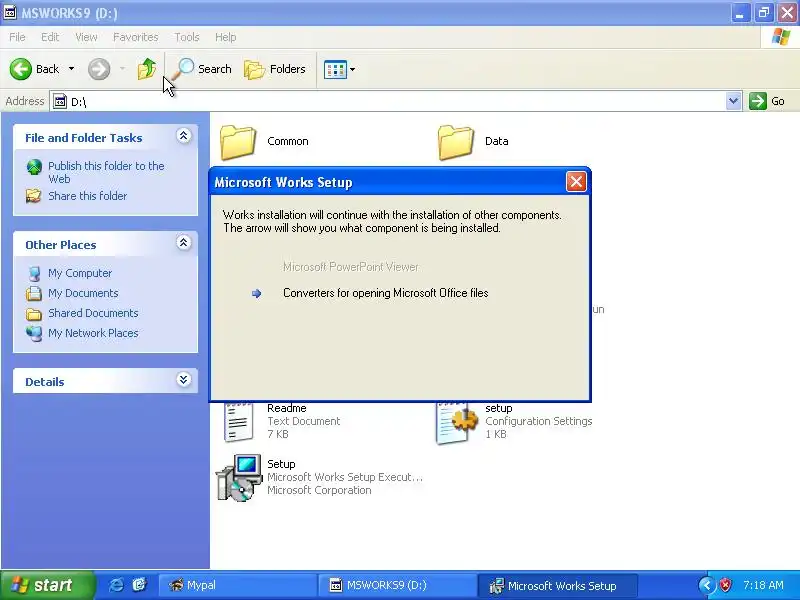Open My Network Places link
800x600 pixels.
[93, 333]
